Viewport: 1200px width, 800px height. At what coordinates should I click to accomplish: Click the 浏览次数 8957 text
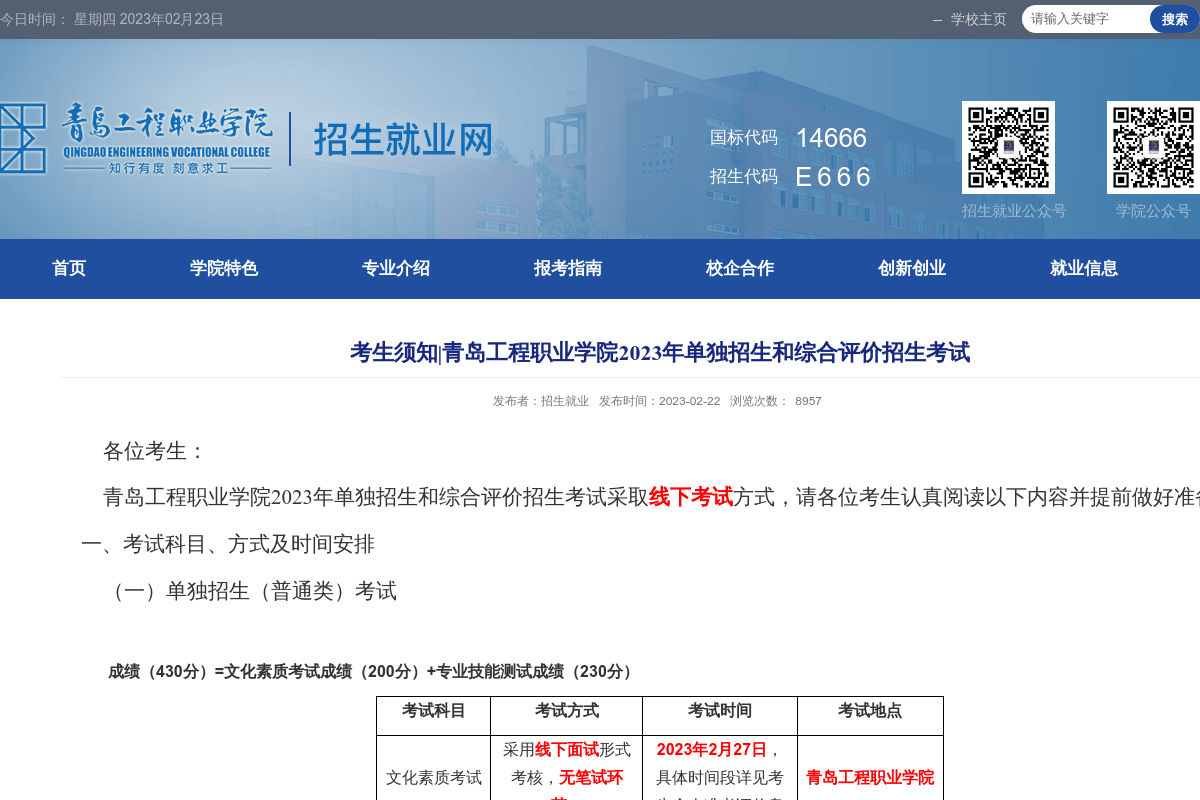point(776,401)
